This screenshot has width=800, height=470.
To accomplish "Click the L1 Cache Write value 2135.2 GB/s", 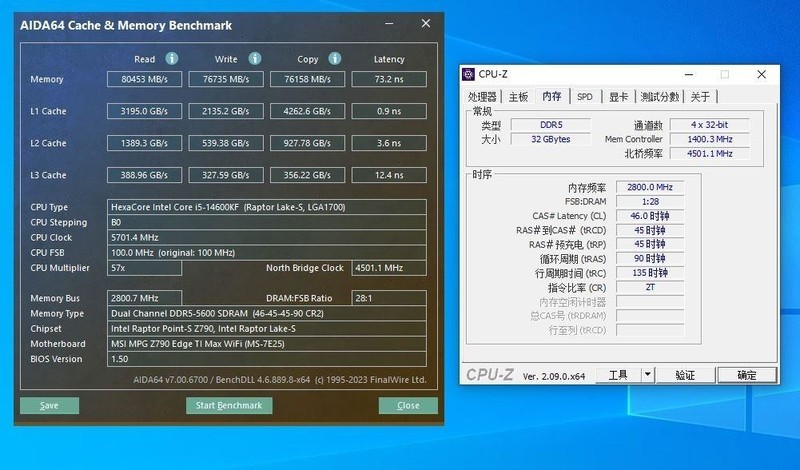I will pos(226,111).
